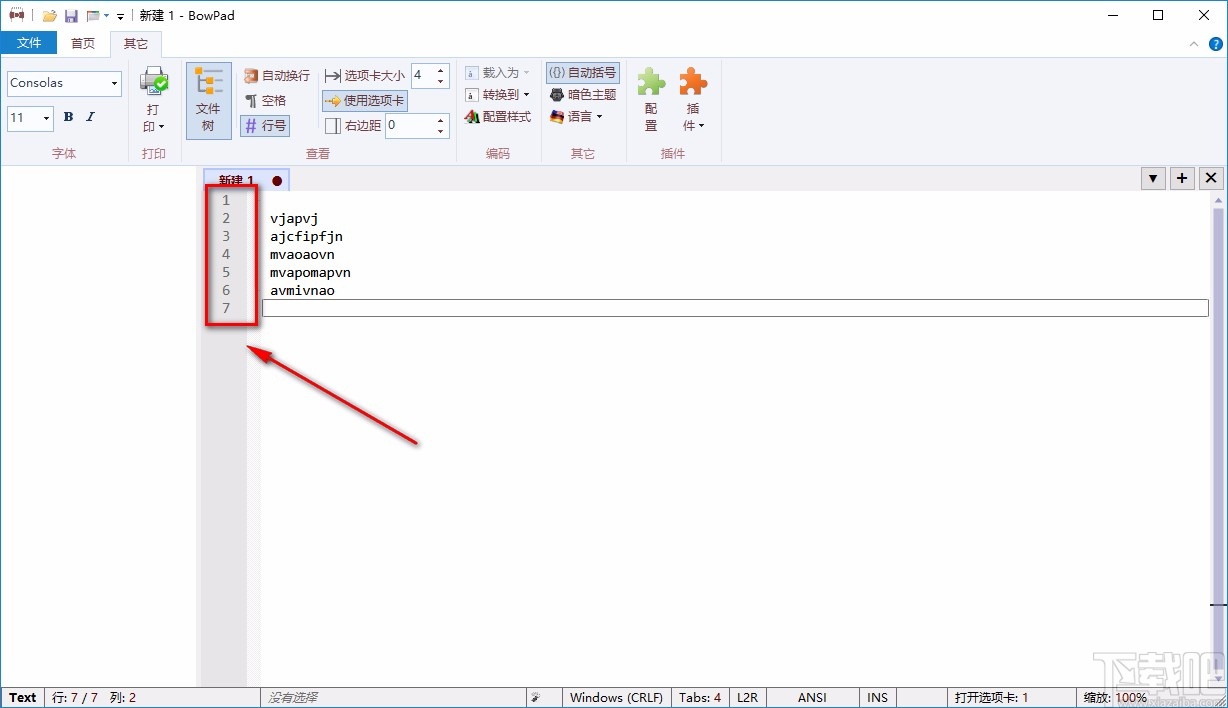Screen dimensions: 1228x708
Task: Toggle 自动换行 word wrap
Action: (277, 75)
